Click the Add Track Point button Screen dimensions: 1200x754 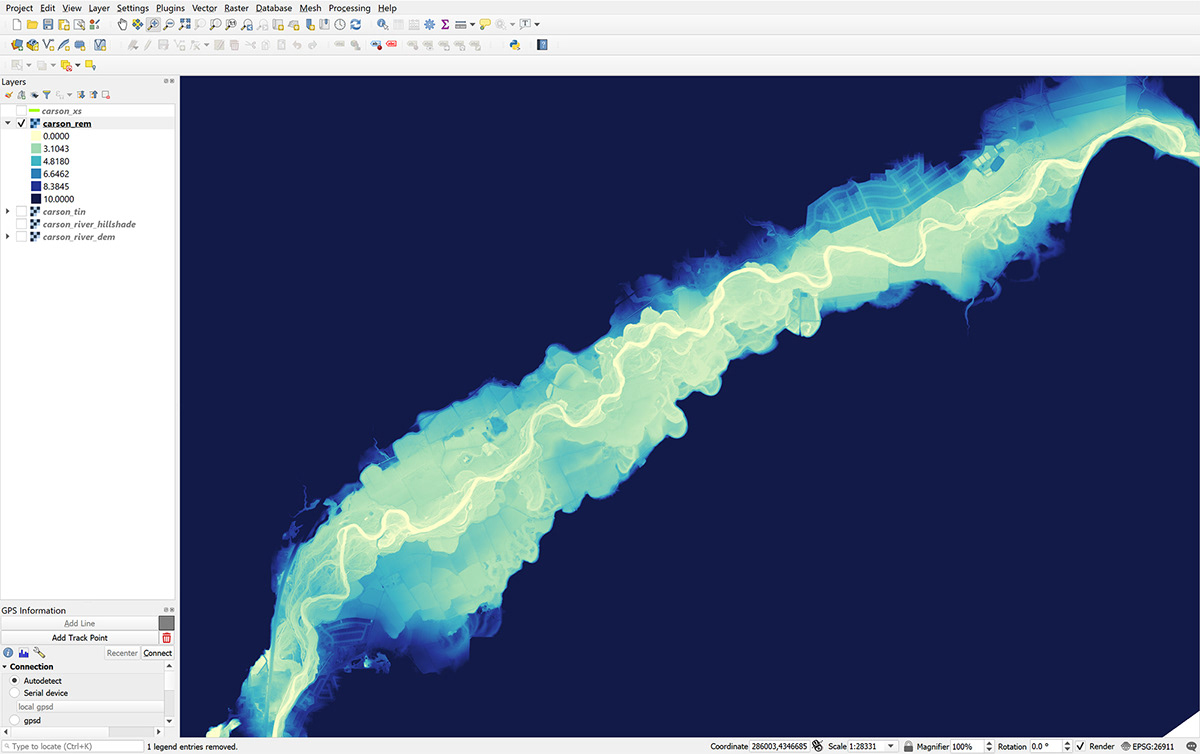tap(80, 638)
